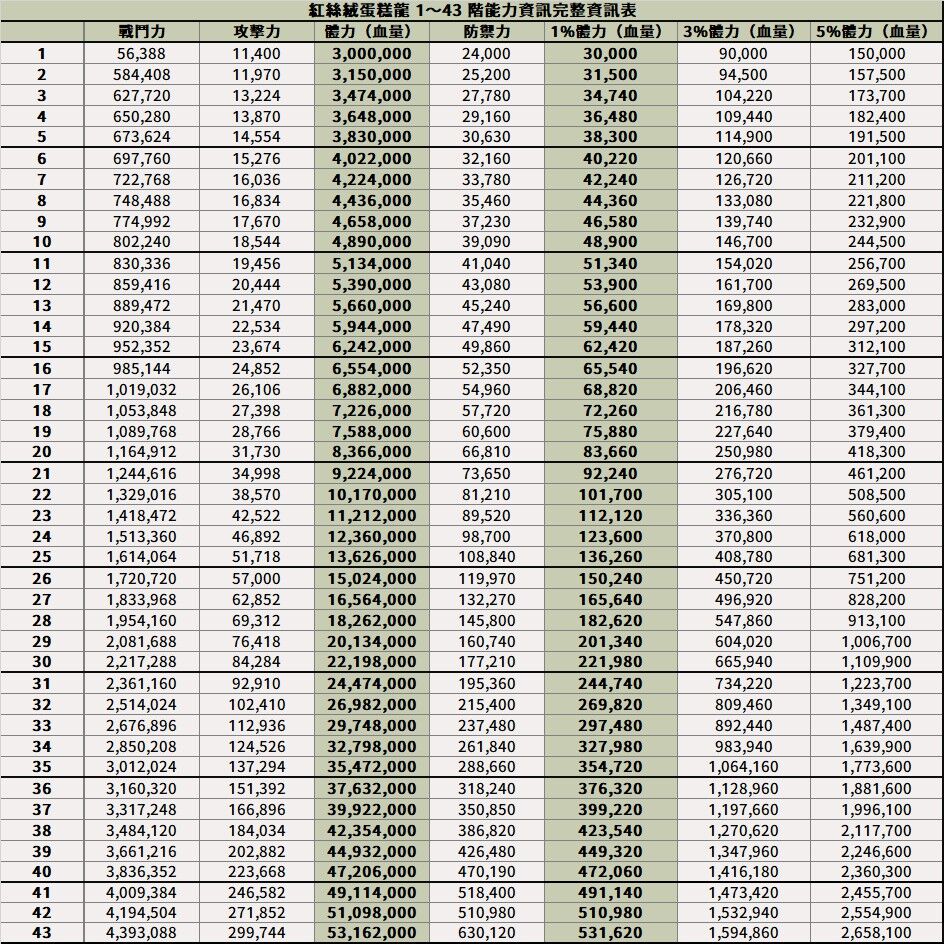
Task: Select cell value 119,970
Action: [486, 579]
